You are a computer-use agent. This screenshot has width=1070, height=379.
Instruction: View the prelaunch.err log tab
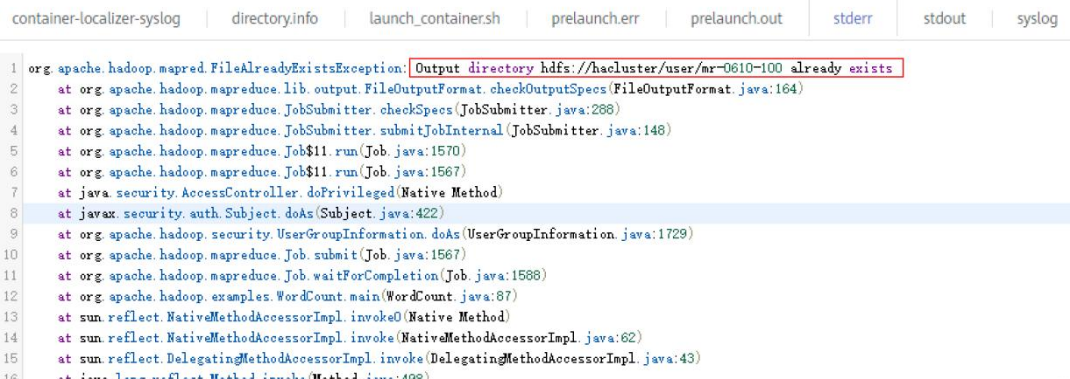[x=595, y=18]
